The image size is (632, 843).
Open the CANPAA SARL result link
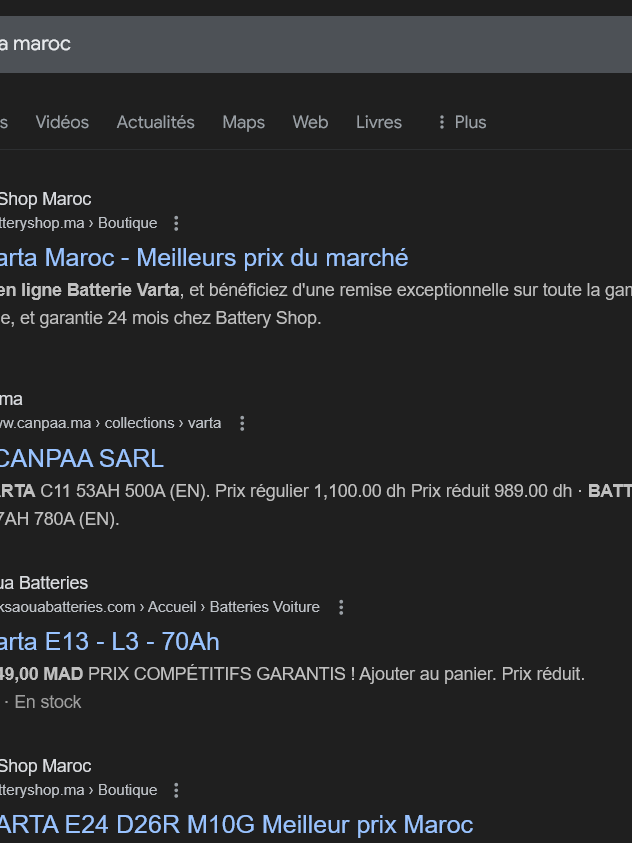82,459
